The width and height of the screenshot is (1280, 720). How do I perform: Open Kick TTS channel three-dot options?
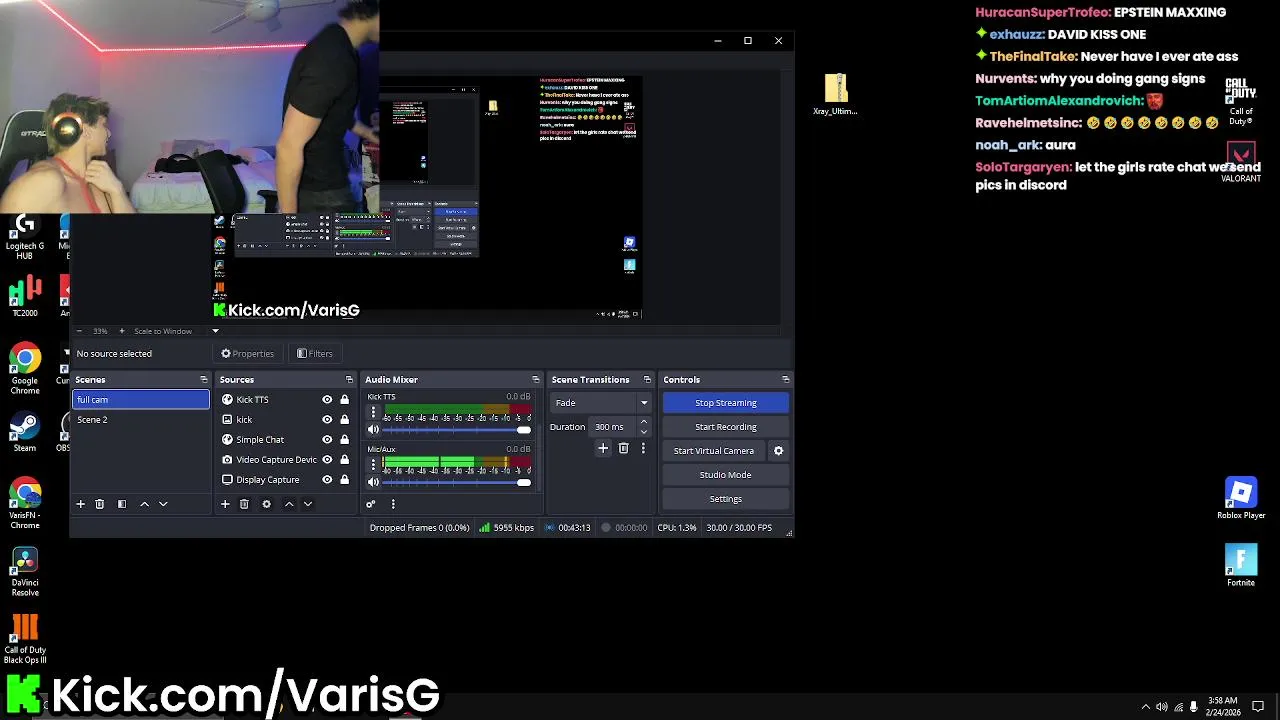pos(373,412)
